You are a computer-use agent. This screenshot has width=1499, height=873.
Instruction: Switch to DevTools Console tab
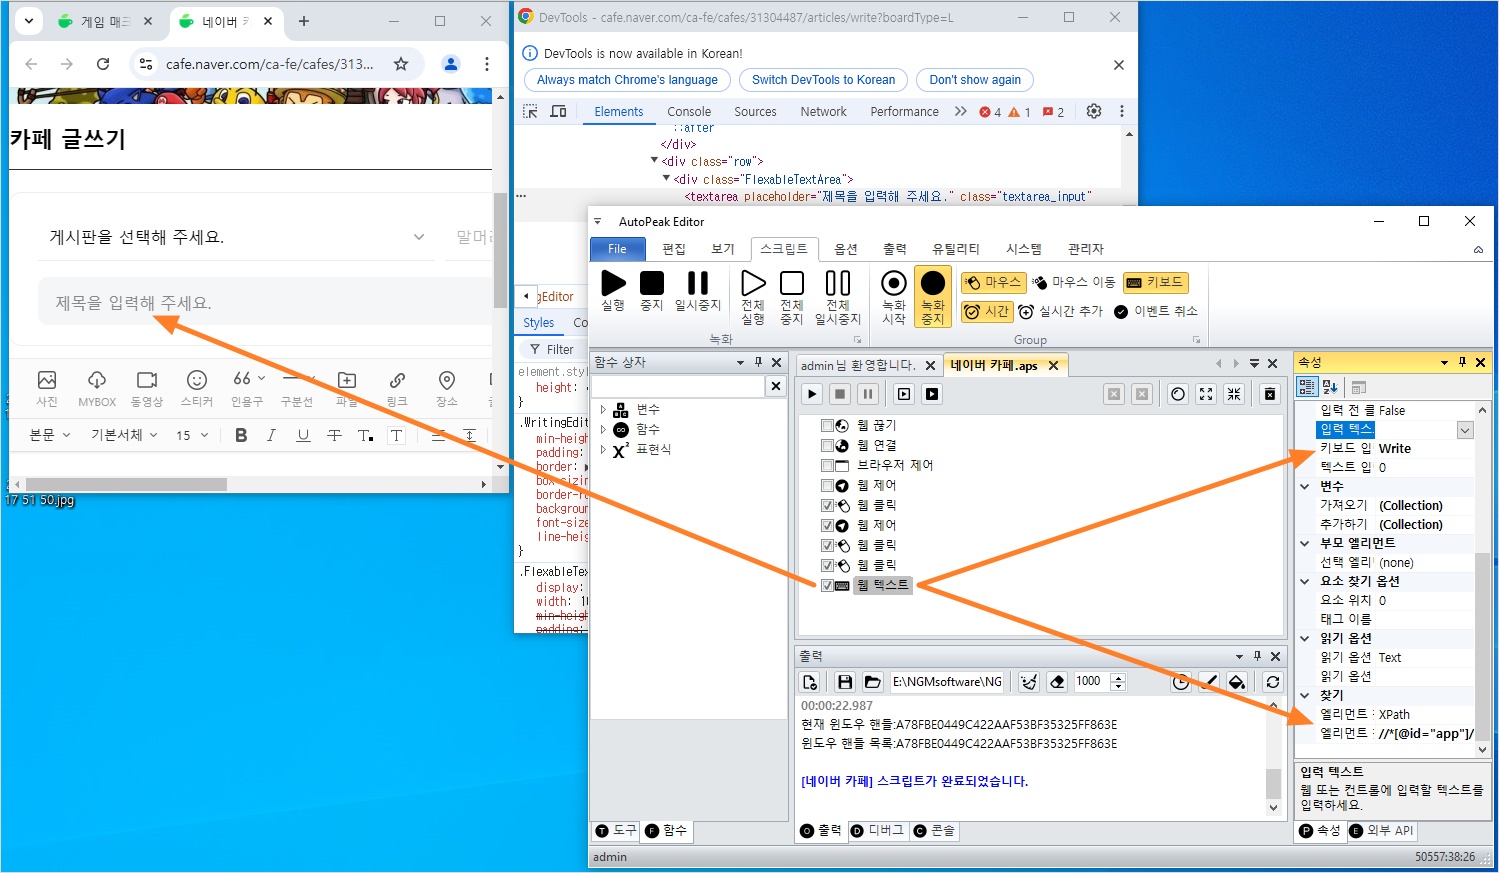tap(689, 111)
